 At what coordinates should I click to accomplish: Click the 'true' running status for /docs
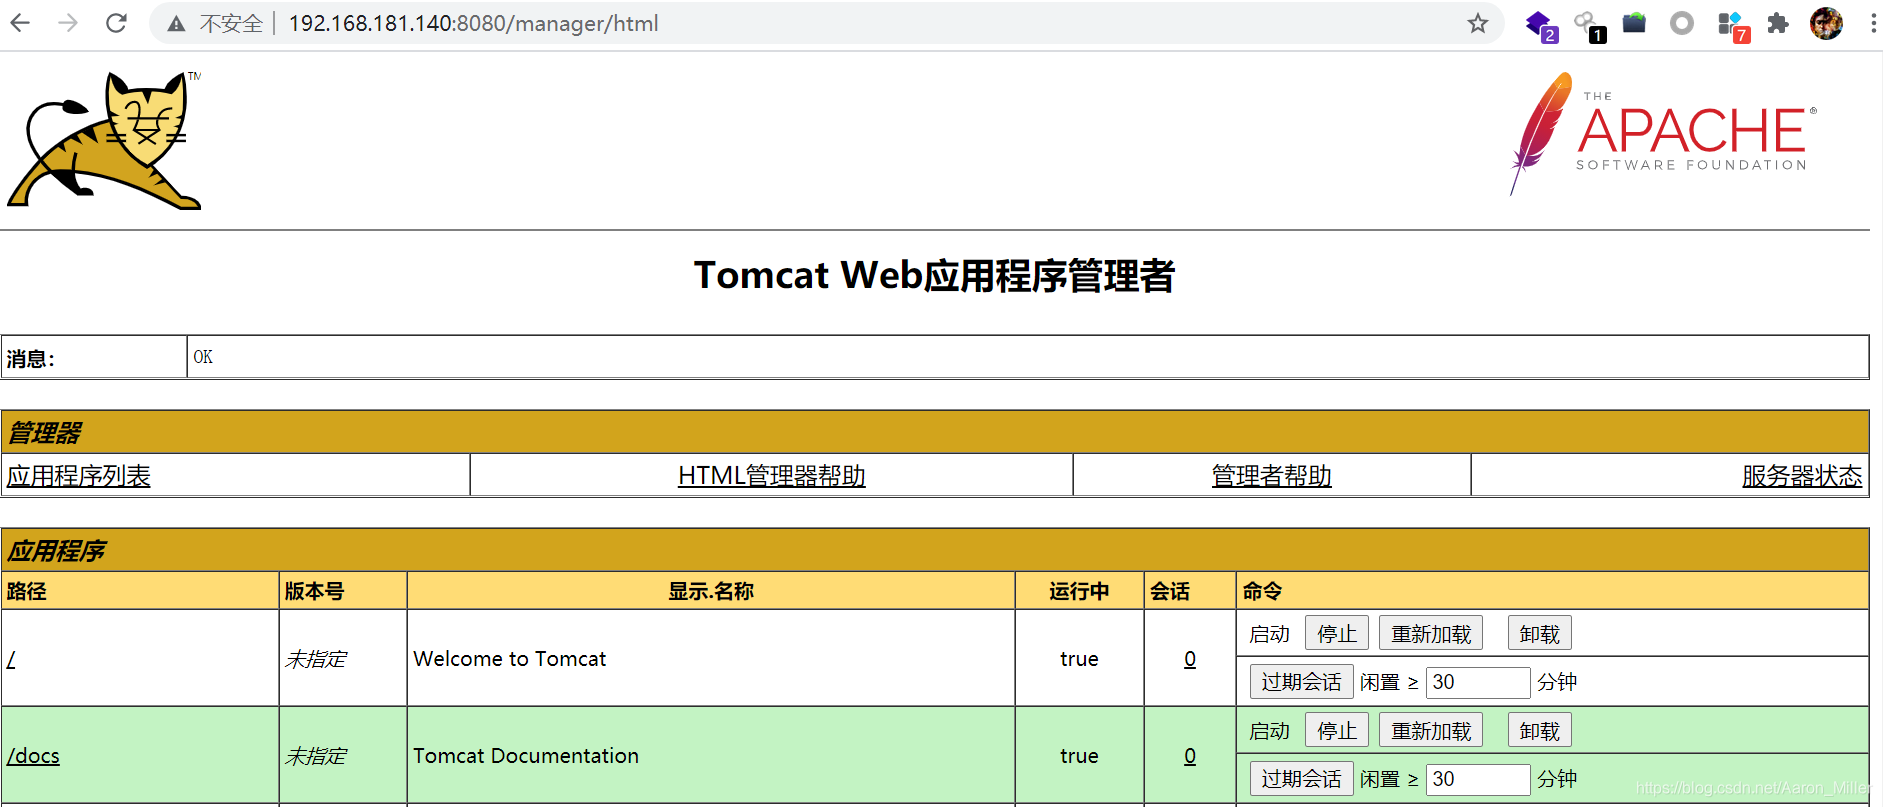[x=1079, y=756]
